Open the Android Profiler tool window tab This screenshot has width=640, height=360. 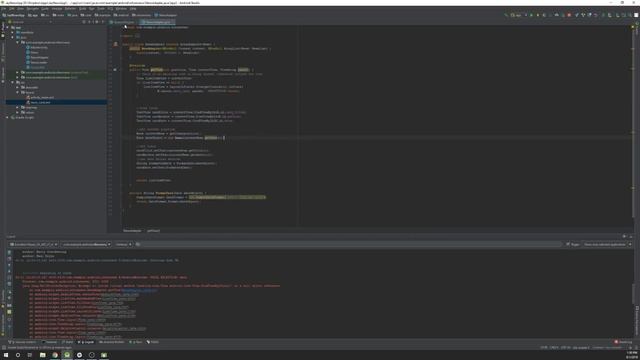click(111, 342)
